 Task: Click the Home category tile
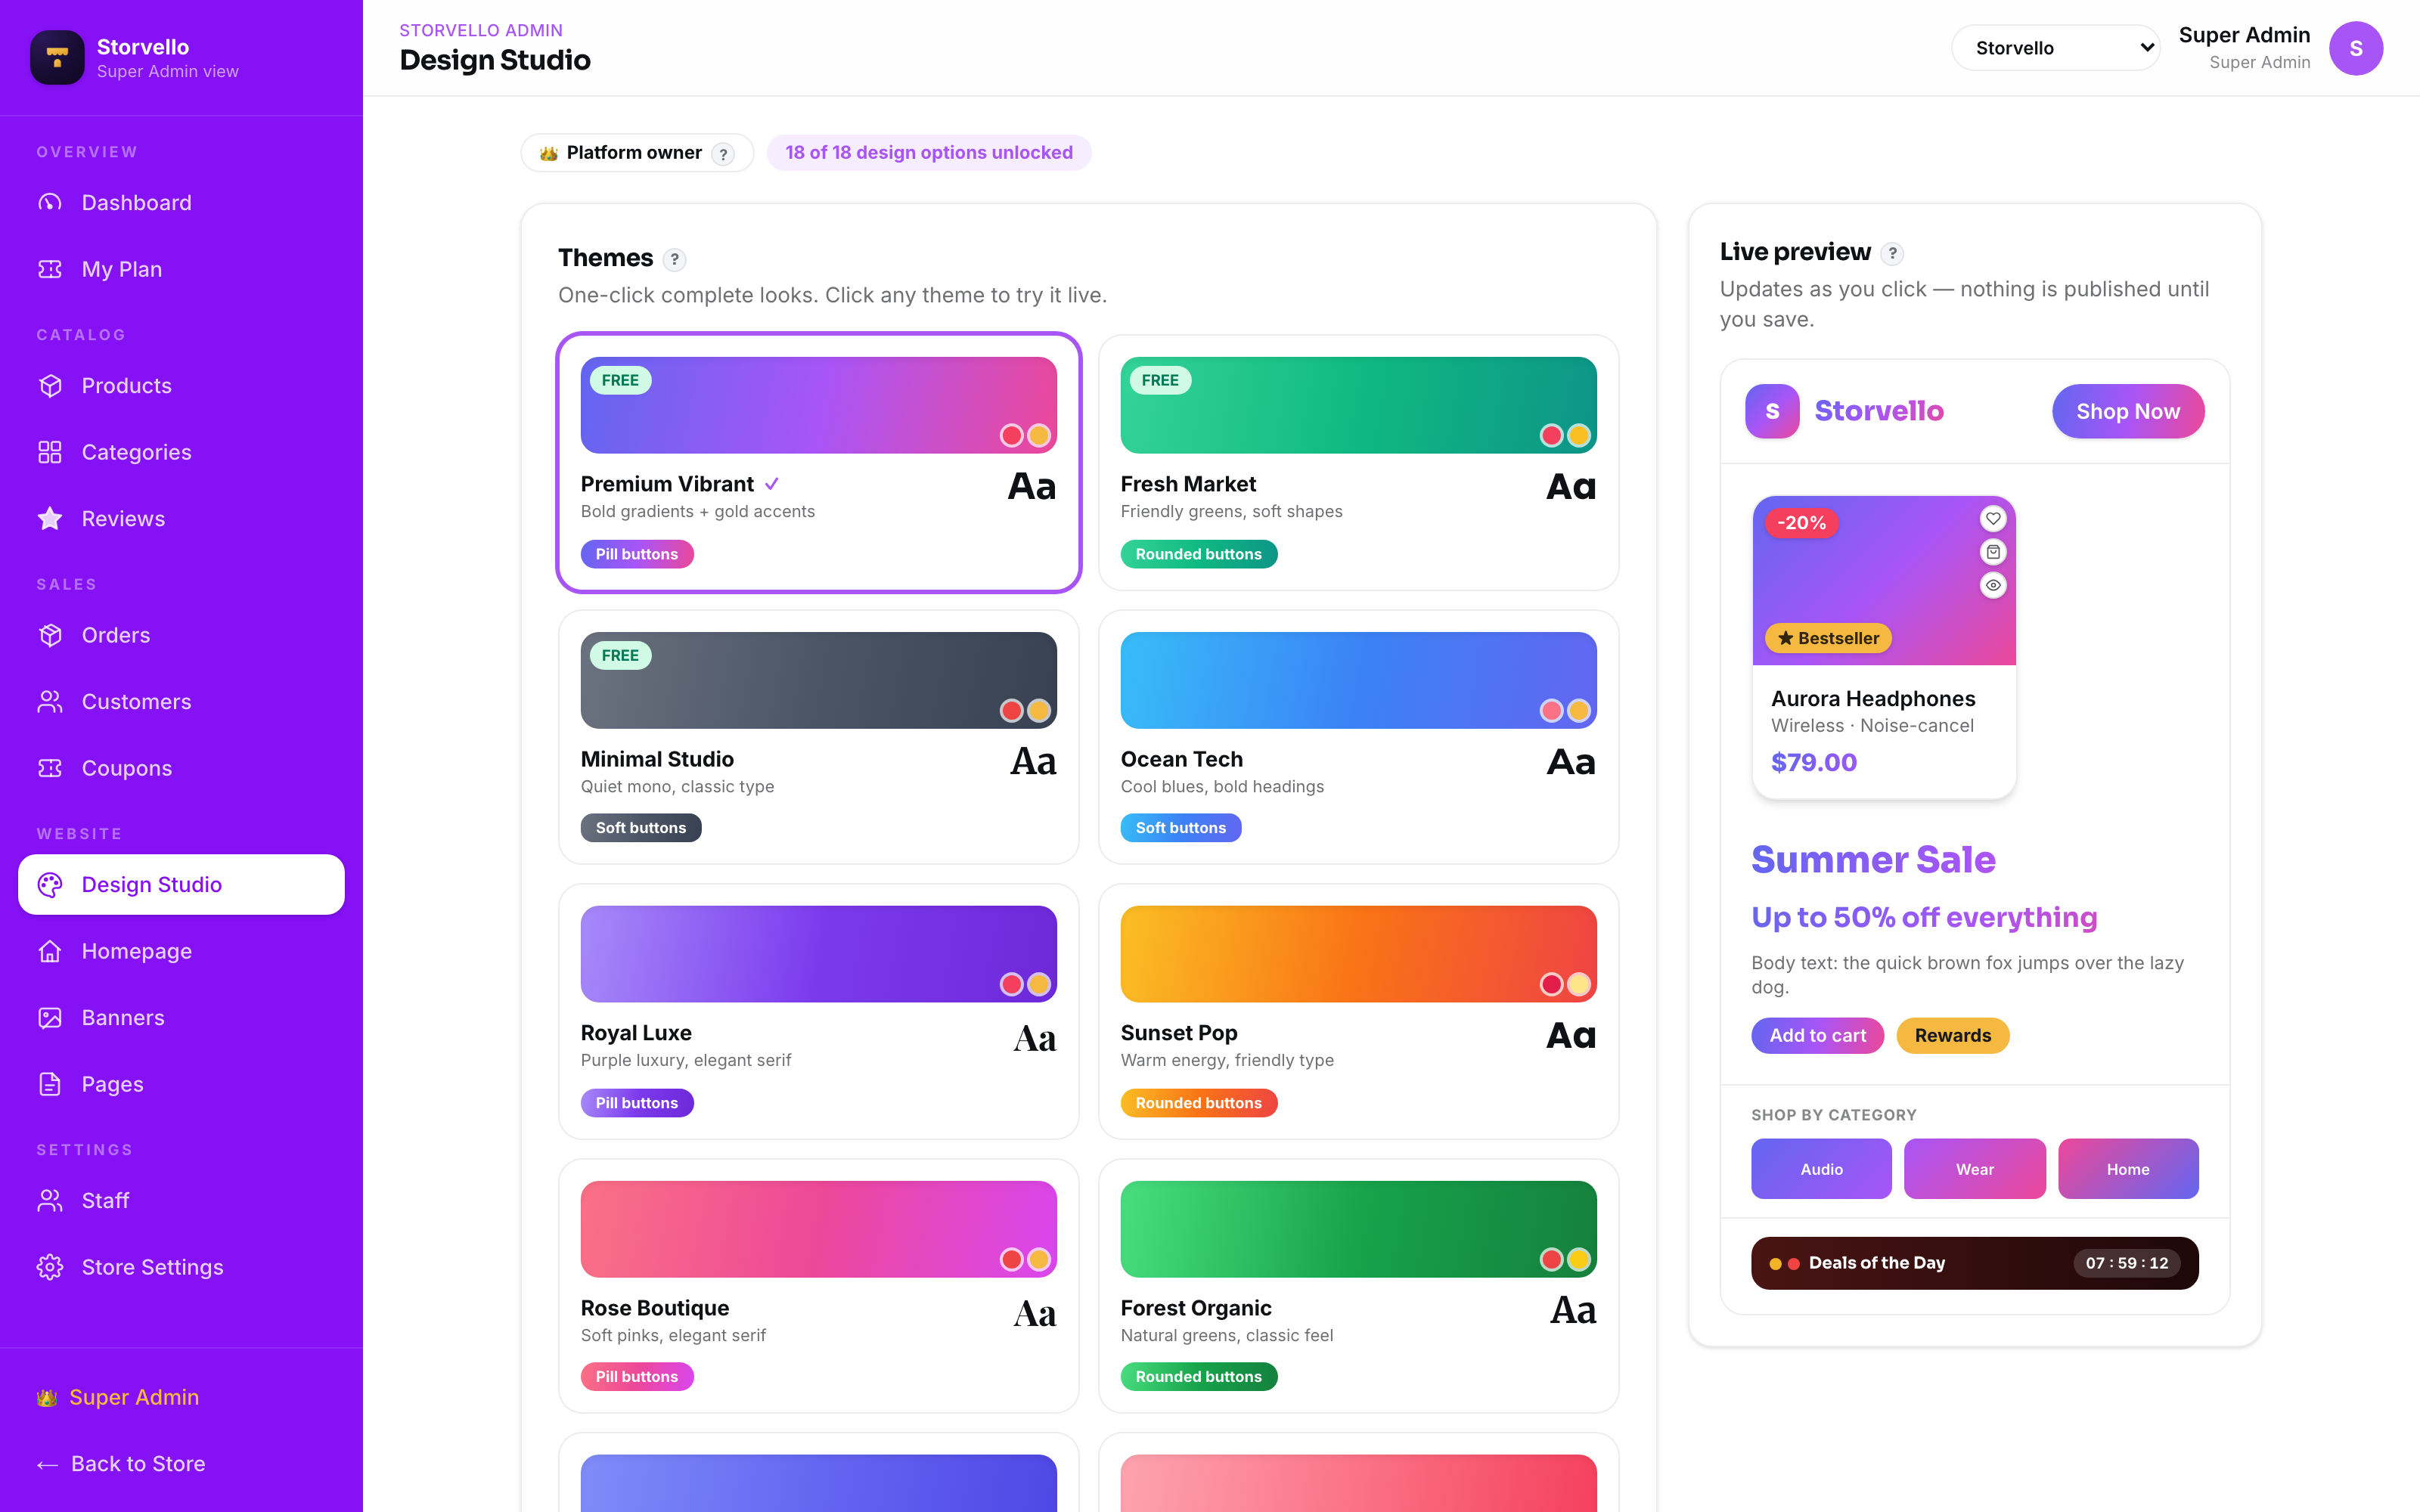[x=2128, y=1168]
